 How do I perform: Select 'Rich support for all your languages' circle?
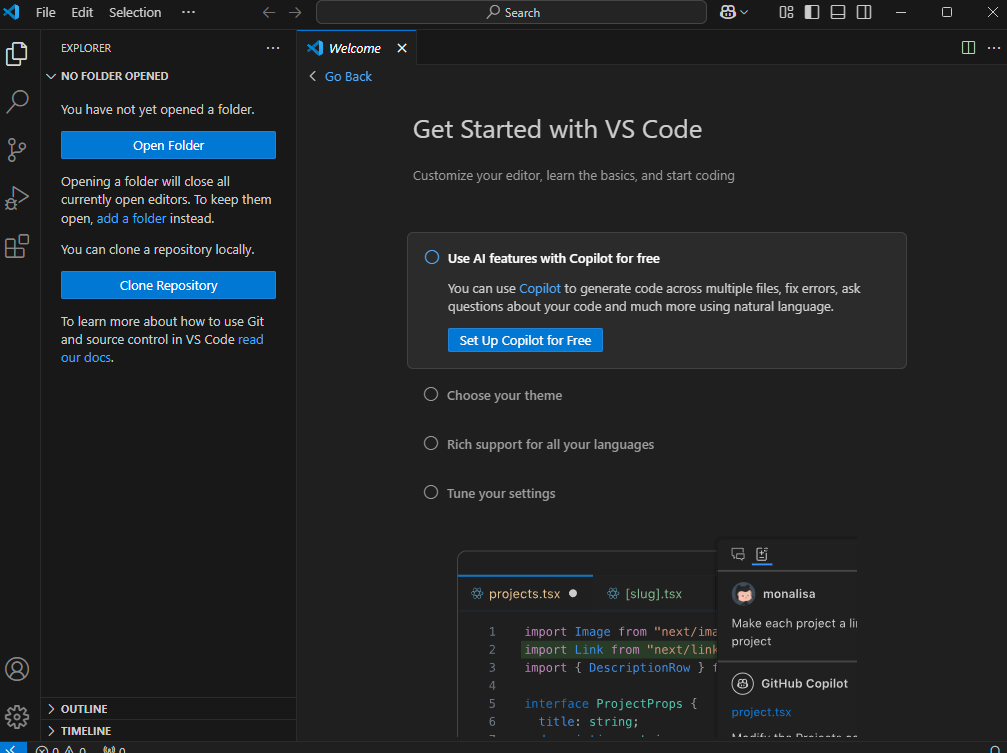tap(431, 443)
